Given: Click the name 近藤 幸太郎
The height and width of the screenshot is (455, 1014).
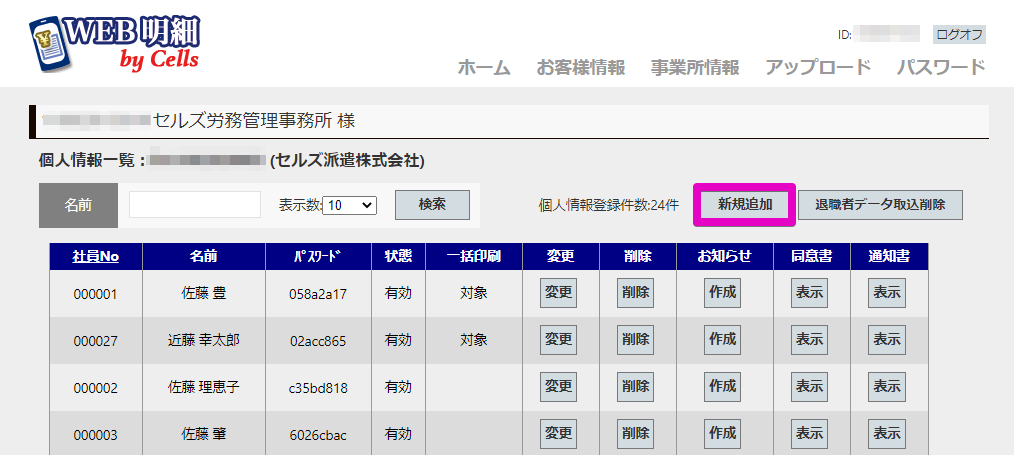Looking at the screenshot, I should [x=204, y=340].
